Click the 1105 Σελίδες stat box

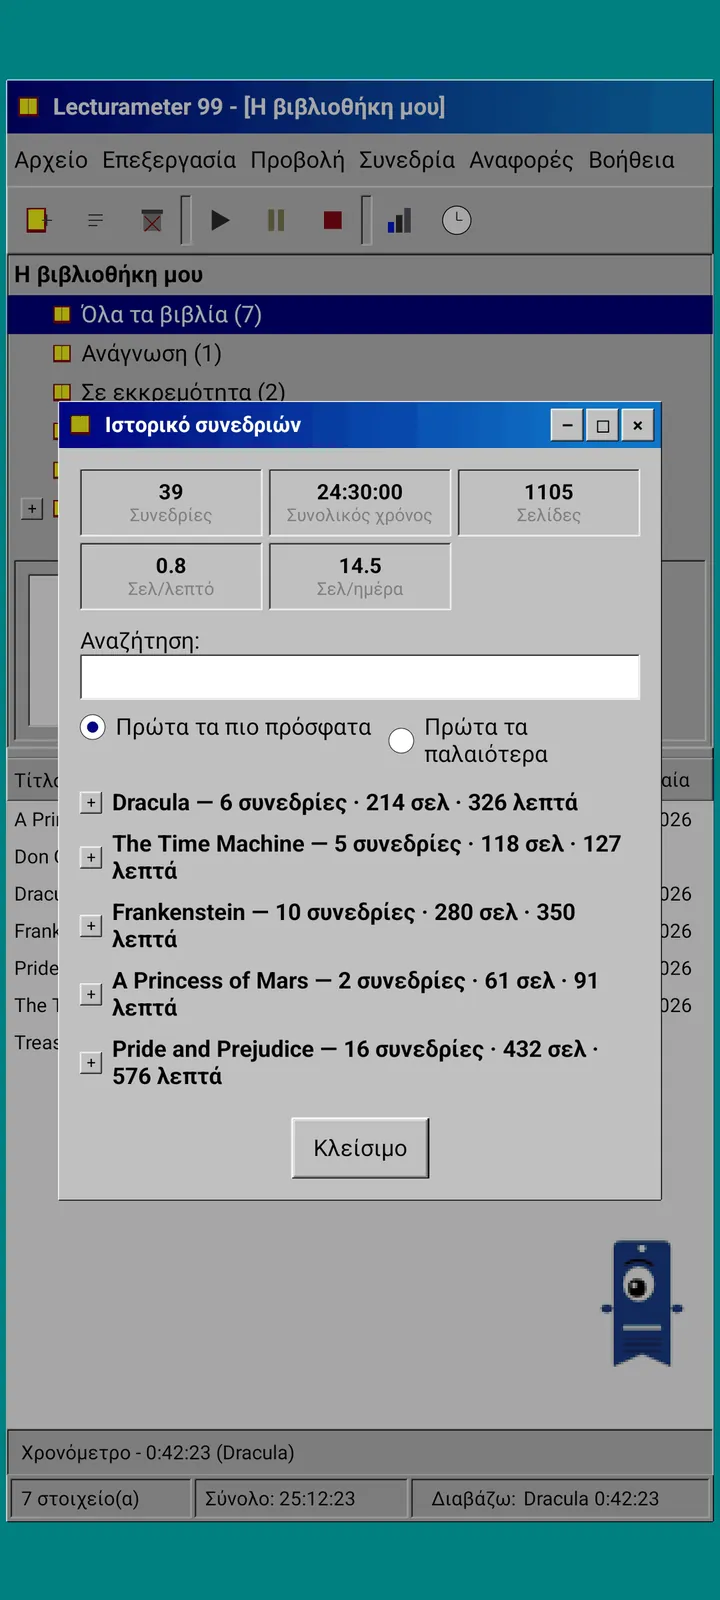coord(549,503)
